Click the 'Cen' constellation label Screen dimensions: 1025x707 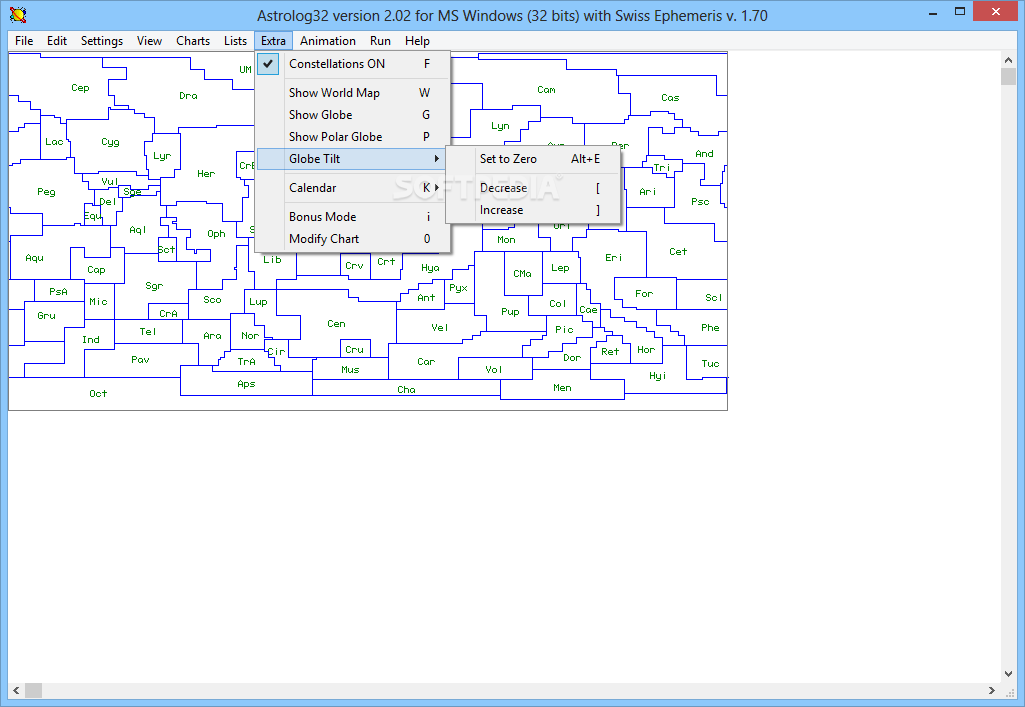coord(336,323)
